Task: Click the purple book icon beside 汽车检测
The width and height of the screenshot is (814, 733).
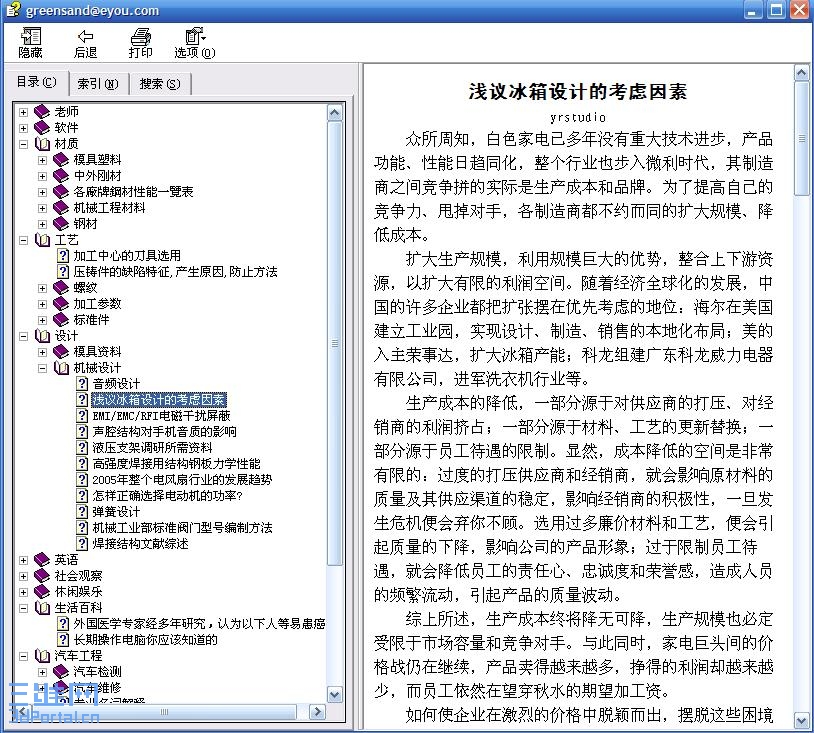Action: (62, 672)
